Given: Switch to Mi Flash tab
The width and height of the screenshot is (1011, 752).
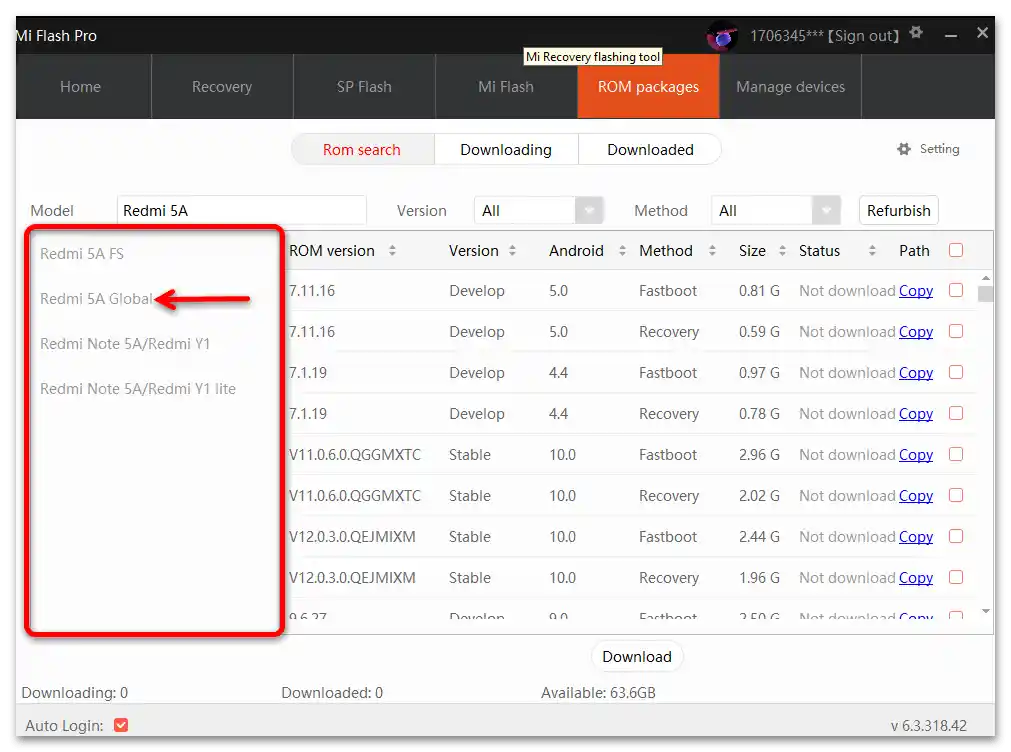Looking at the screenshot, I should pyautogui.click(x=506, y=86).
